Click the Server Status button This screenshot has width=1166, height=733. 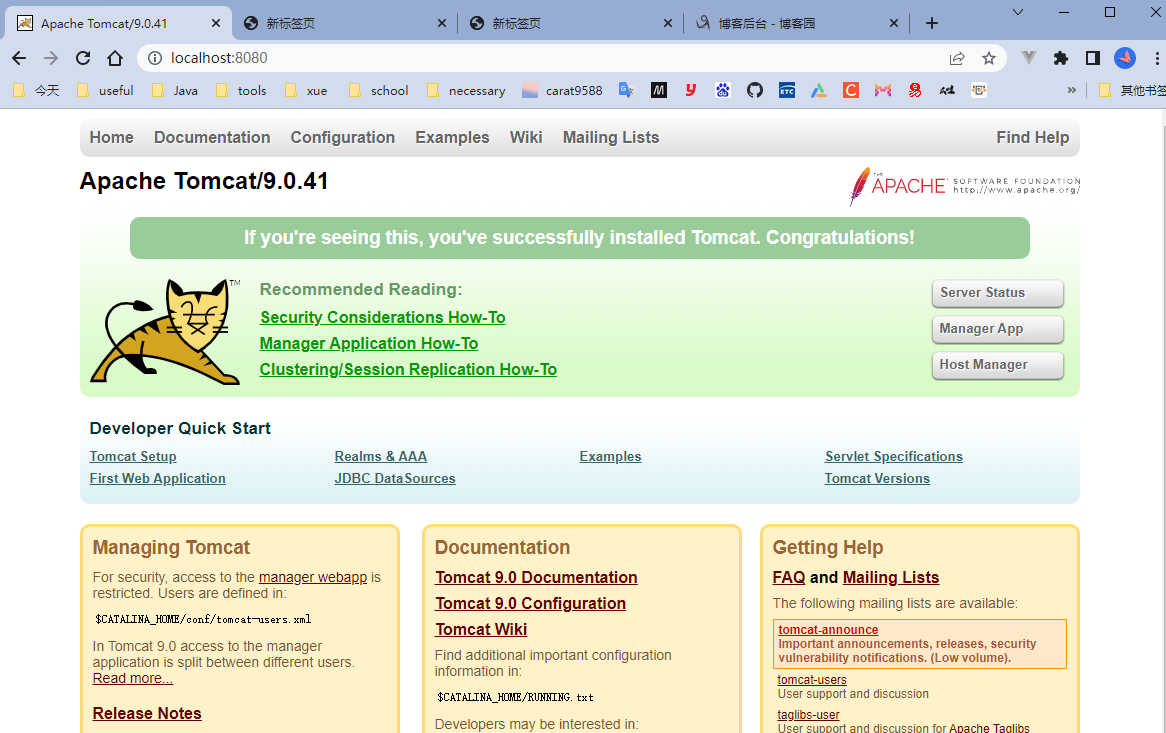pyautogui.click(x=997, y=293)
